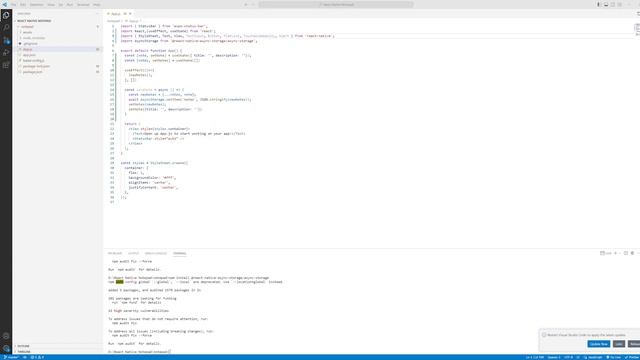
Task: Click Go Live in status bar
Action: 613,357
